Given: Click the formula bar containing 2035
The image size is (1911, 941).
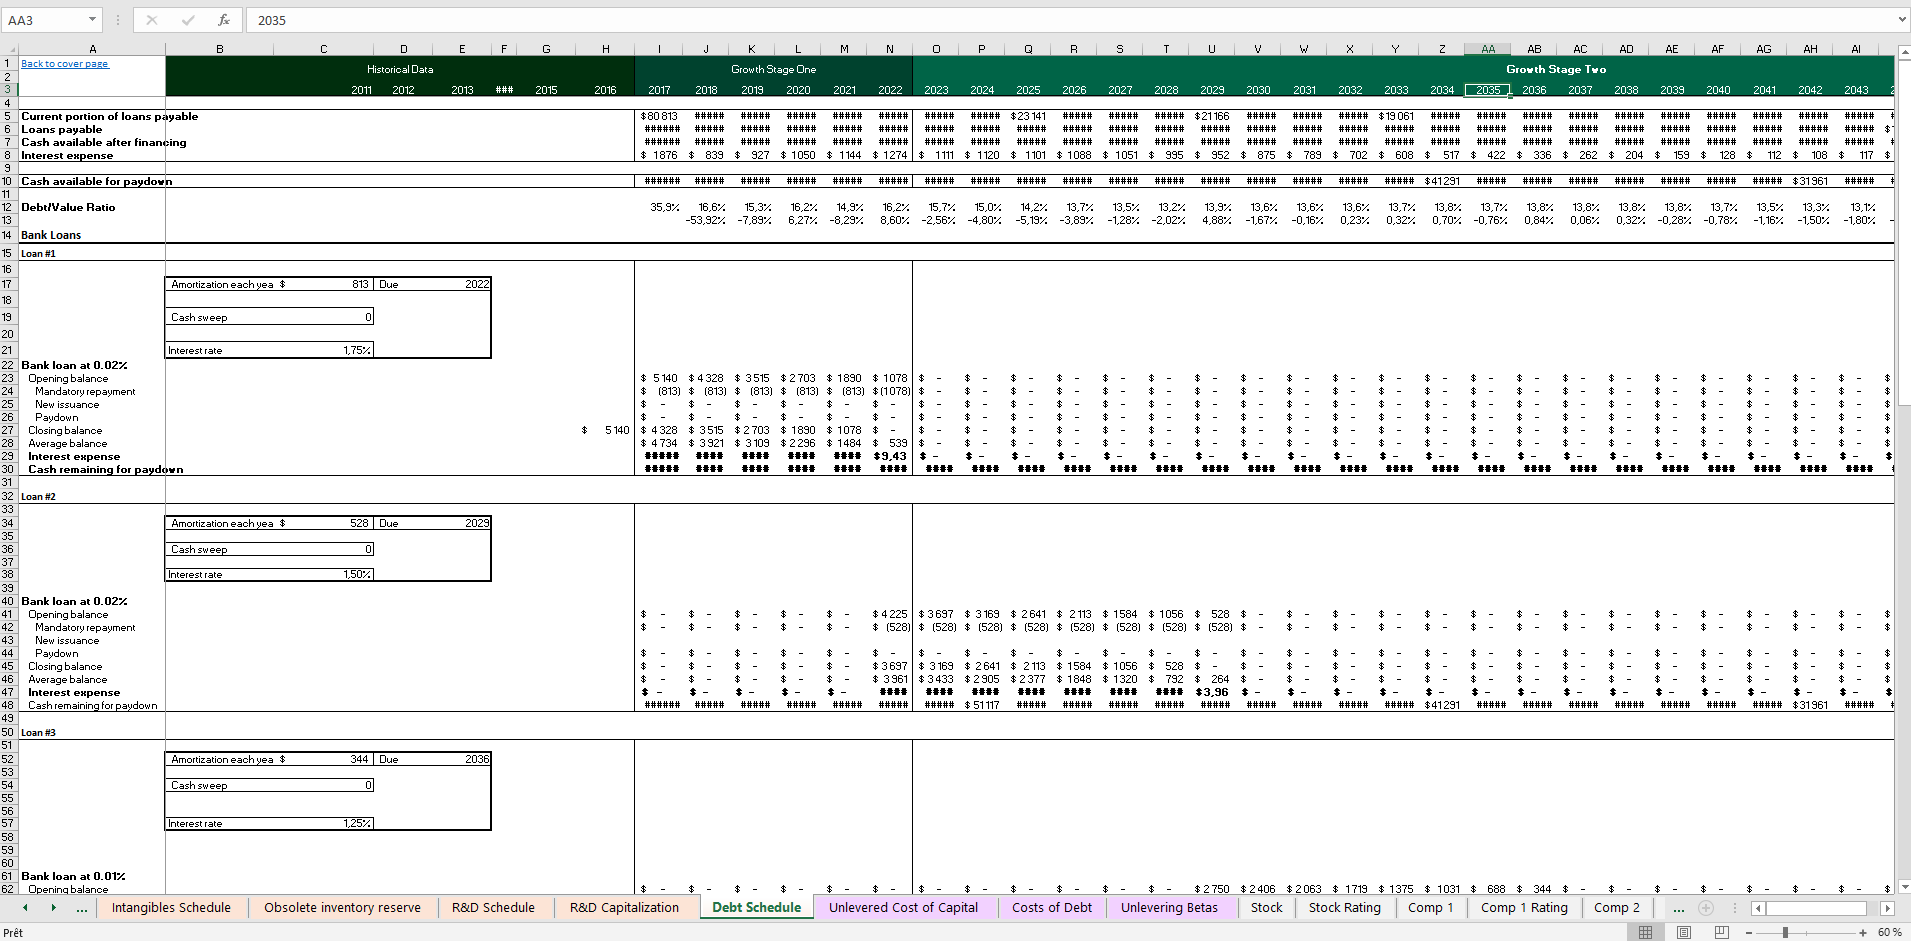Looking at the screenshot, I should (1070, 20).
